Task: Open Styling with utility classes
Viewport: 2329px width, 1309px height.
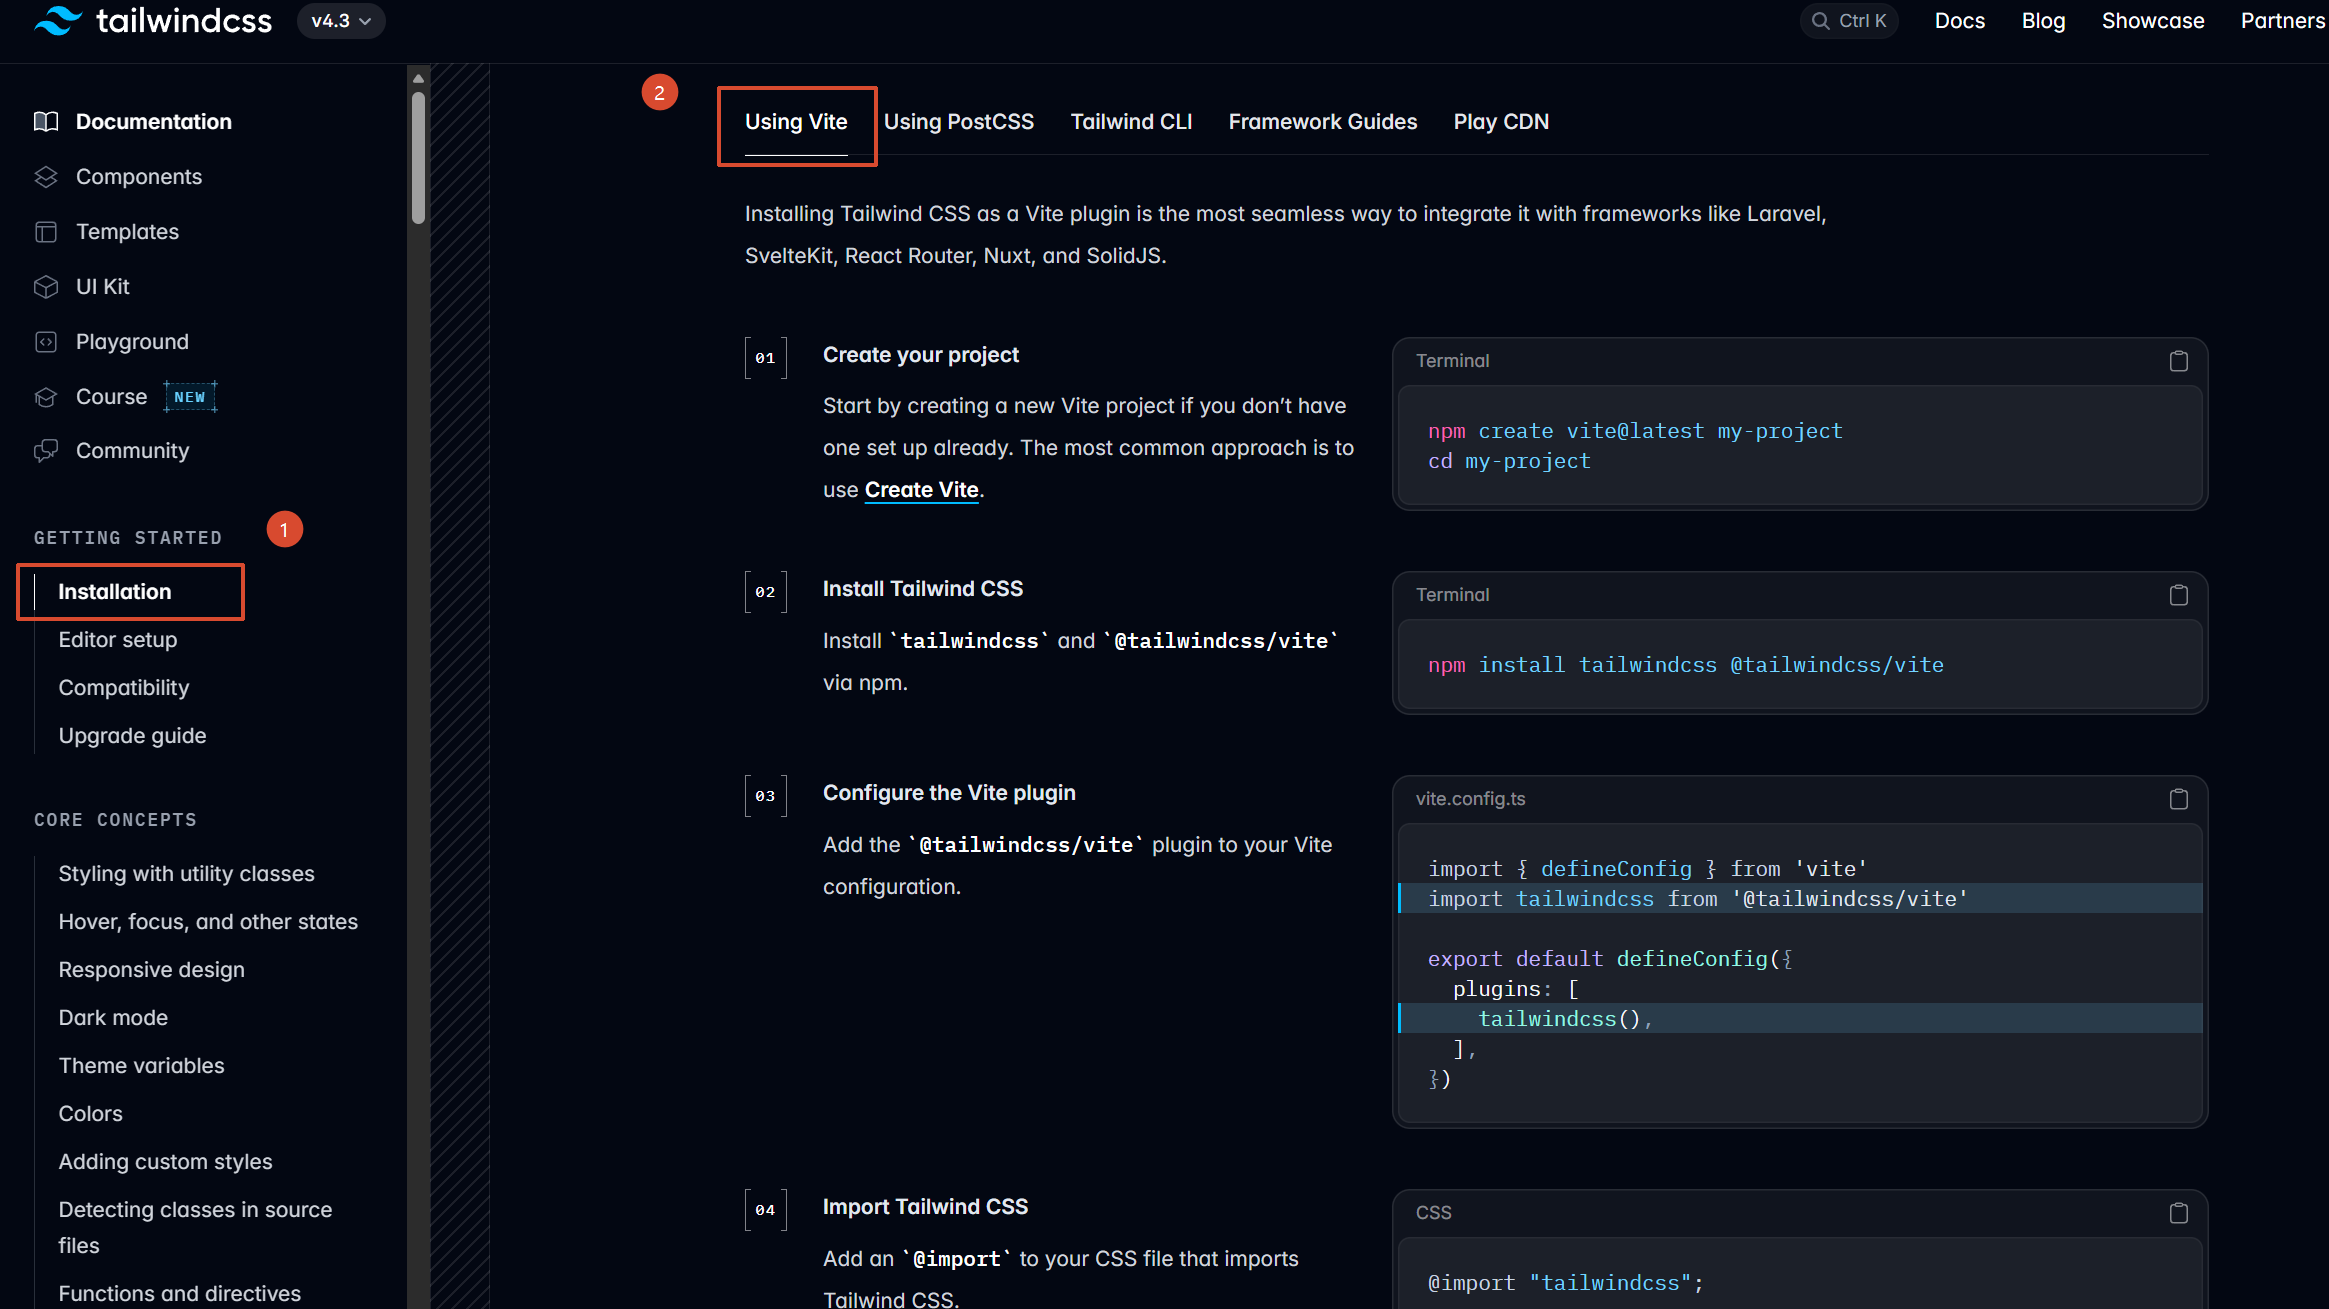Action: (x=186, y=874)
